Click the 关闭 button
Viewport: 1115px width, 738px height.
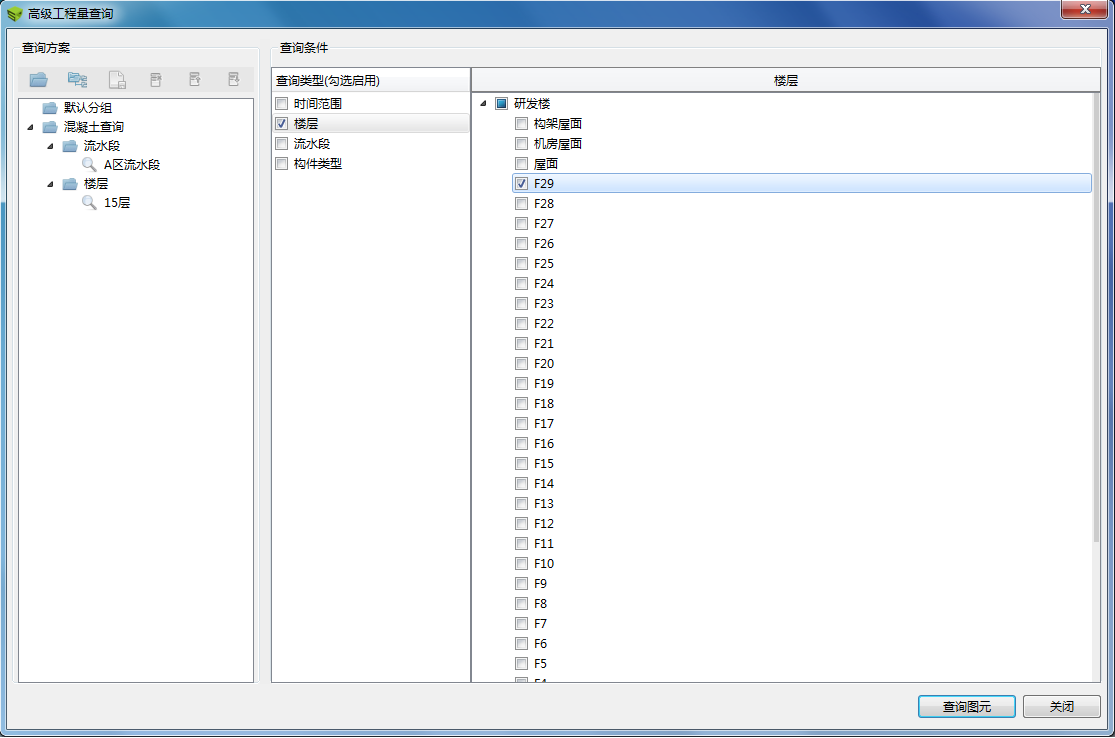(1062, 707)
